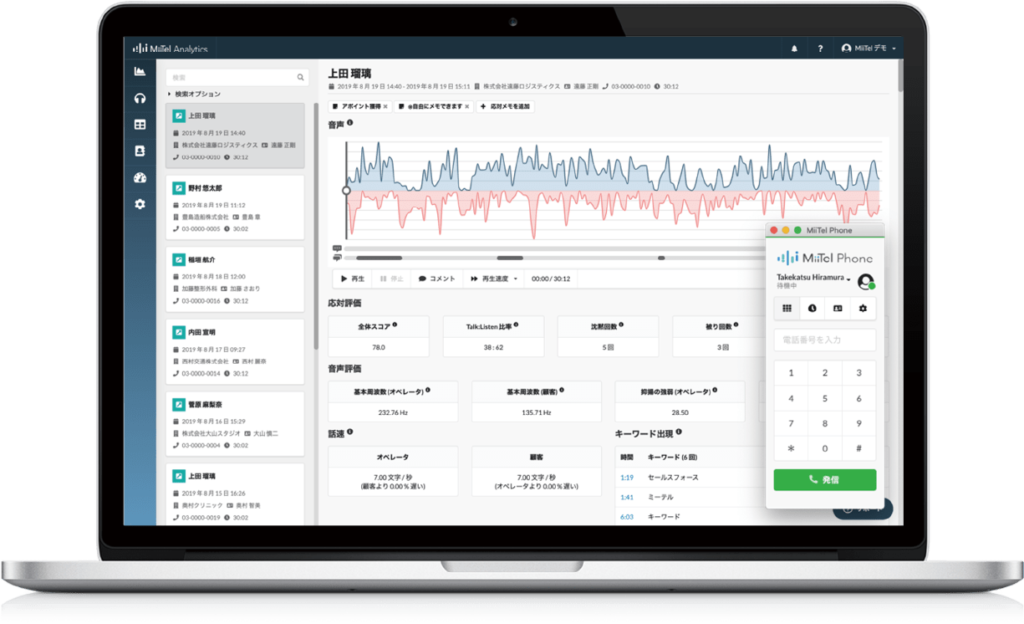This screenshot has height=624, width=1024.
Task: Open the MiiTel デモ account dropdown
Action: [869, 48]
